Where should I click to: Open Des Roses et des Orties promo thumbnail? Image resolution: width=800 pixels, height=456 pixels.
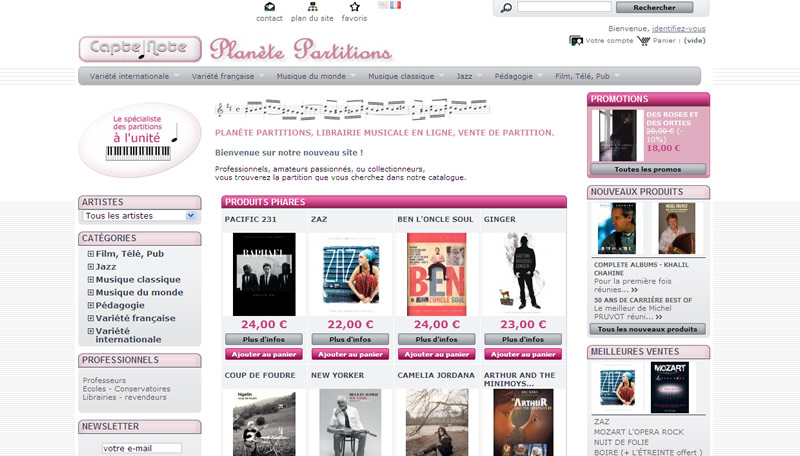[x=618, y=136]
